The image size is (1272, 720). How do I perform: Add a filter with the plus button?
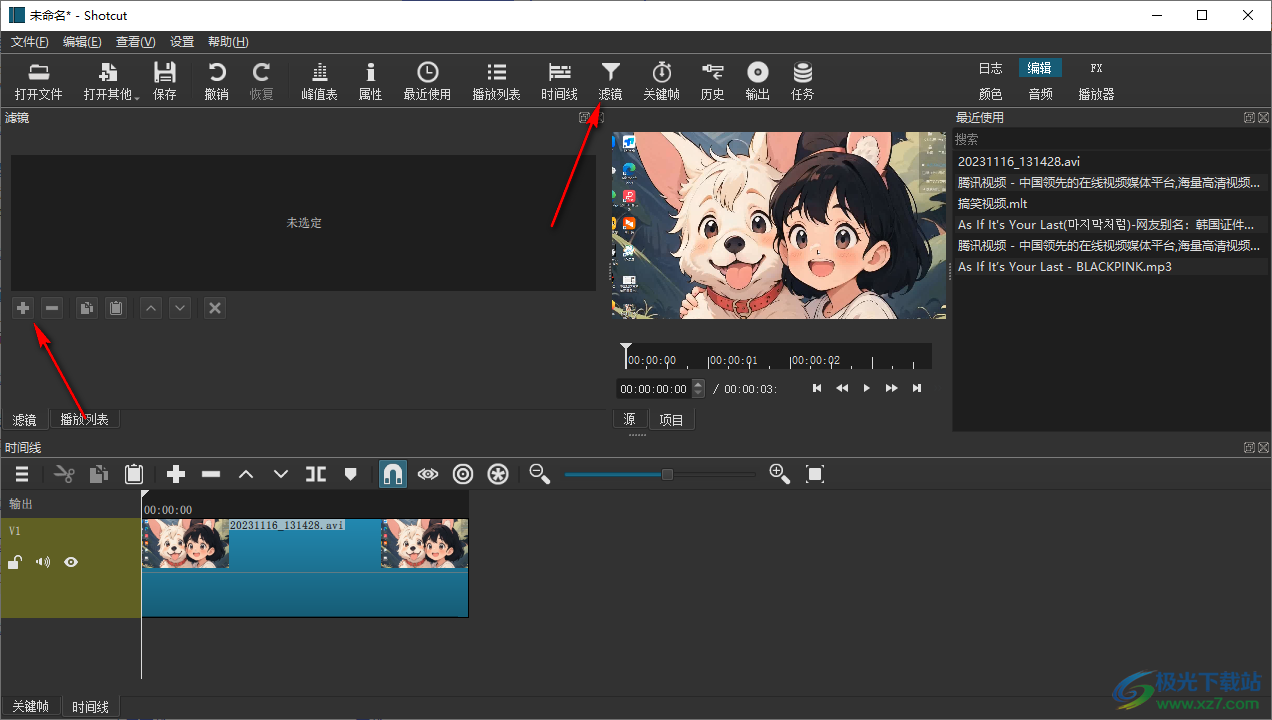coord(23,308)
